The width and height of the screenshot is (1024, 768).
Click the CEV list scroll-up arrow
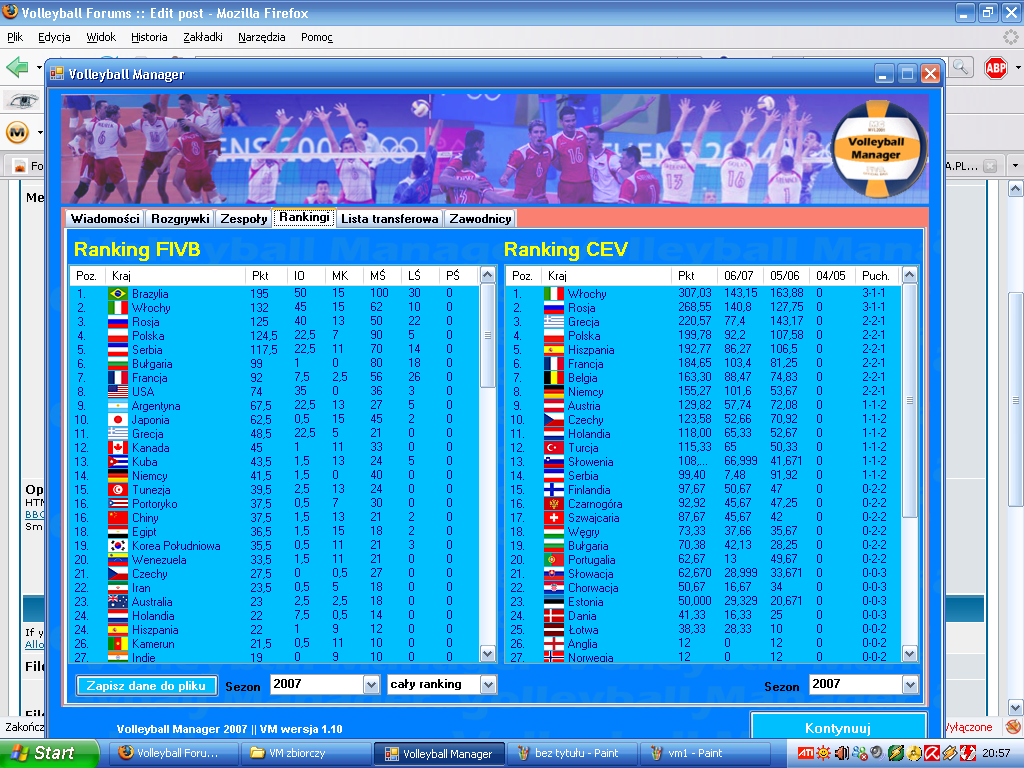pos(910,275)
